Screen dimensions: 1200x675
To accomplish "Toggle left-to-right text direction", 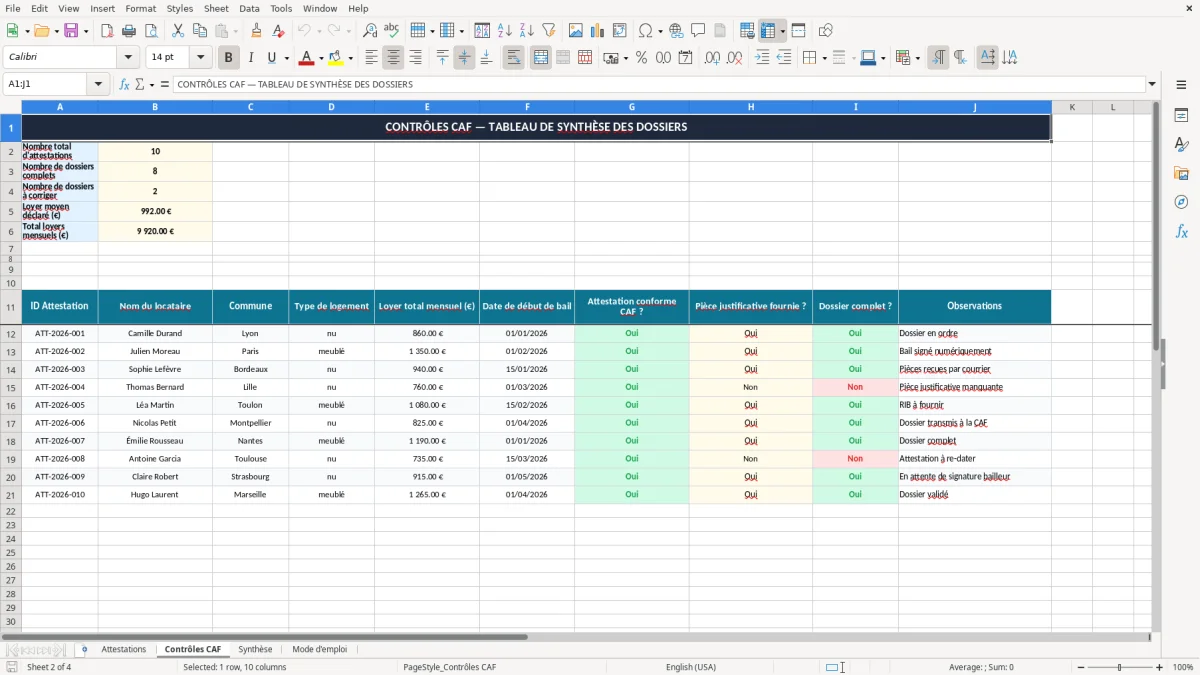I will coord(938,58).
